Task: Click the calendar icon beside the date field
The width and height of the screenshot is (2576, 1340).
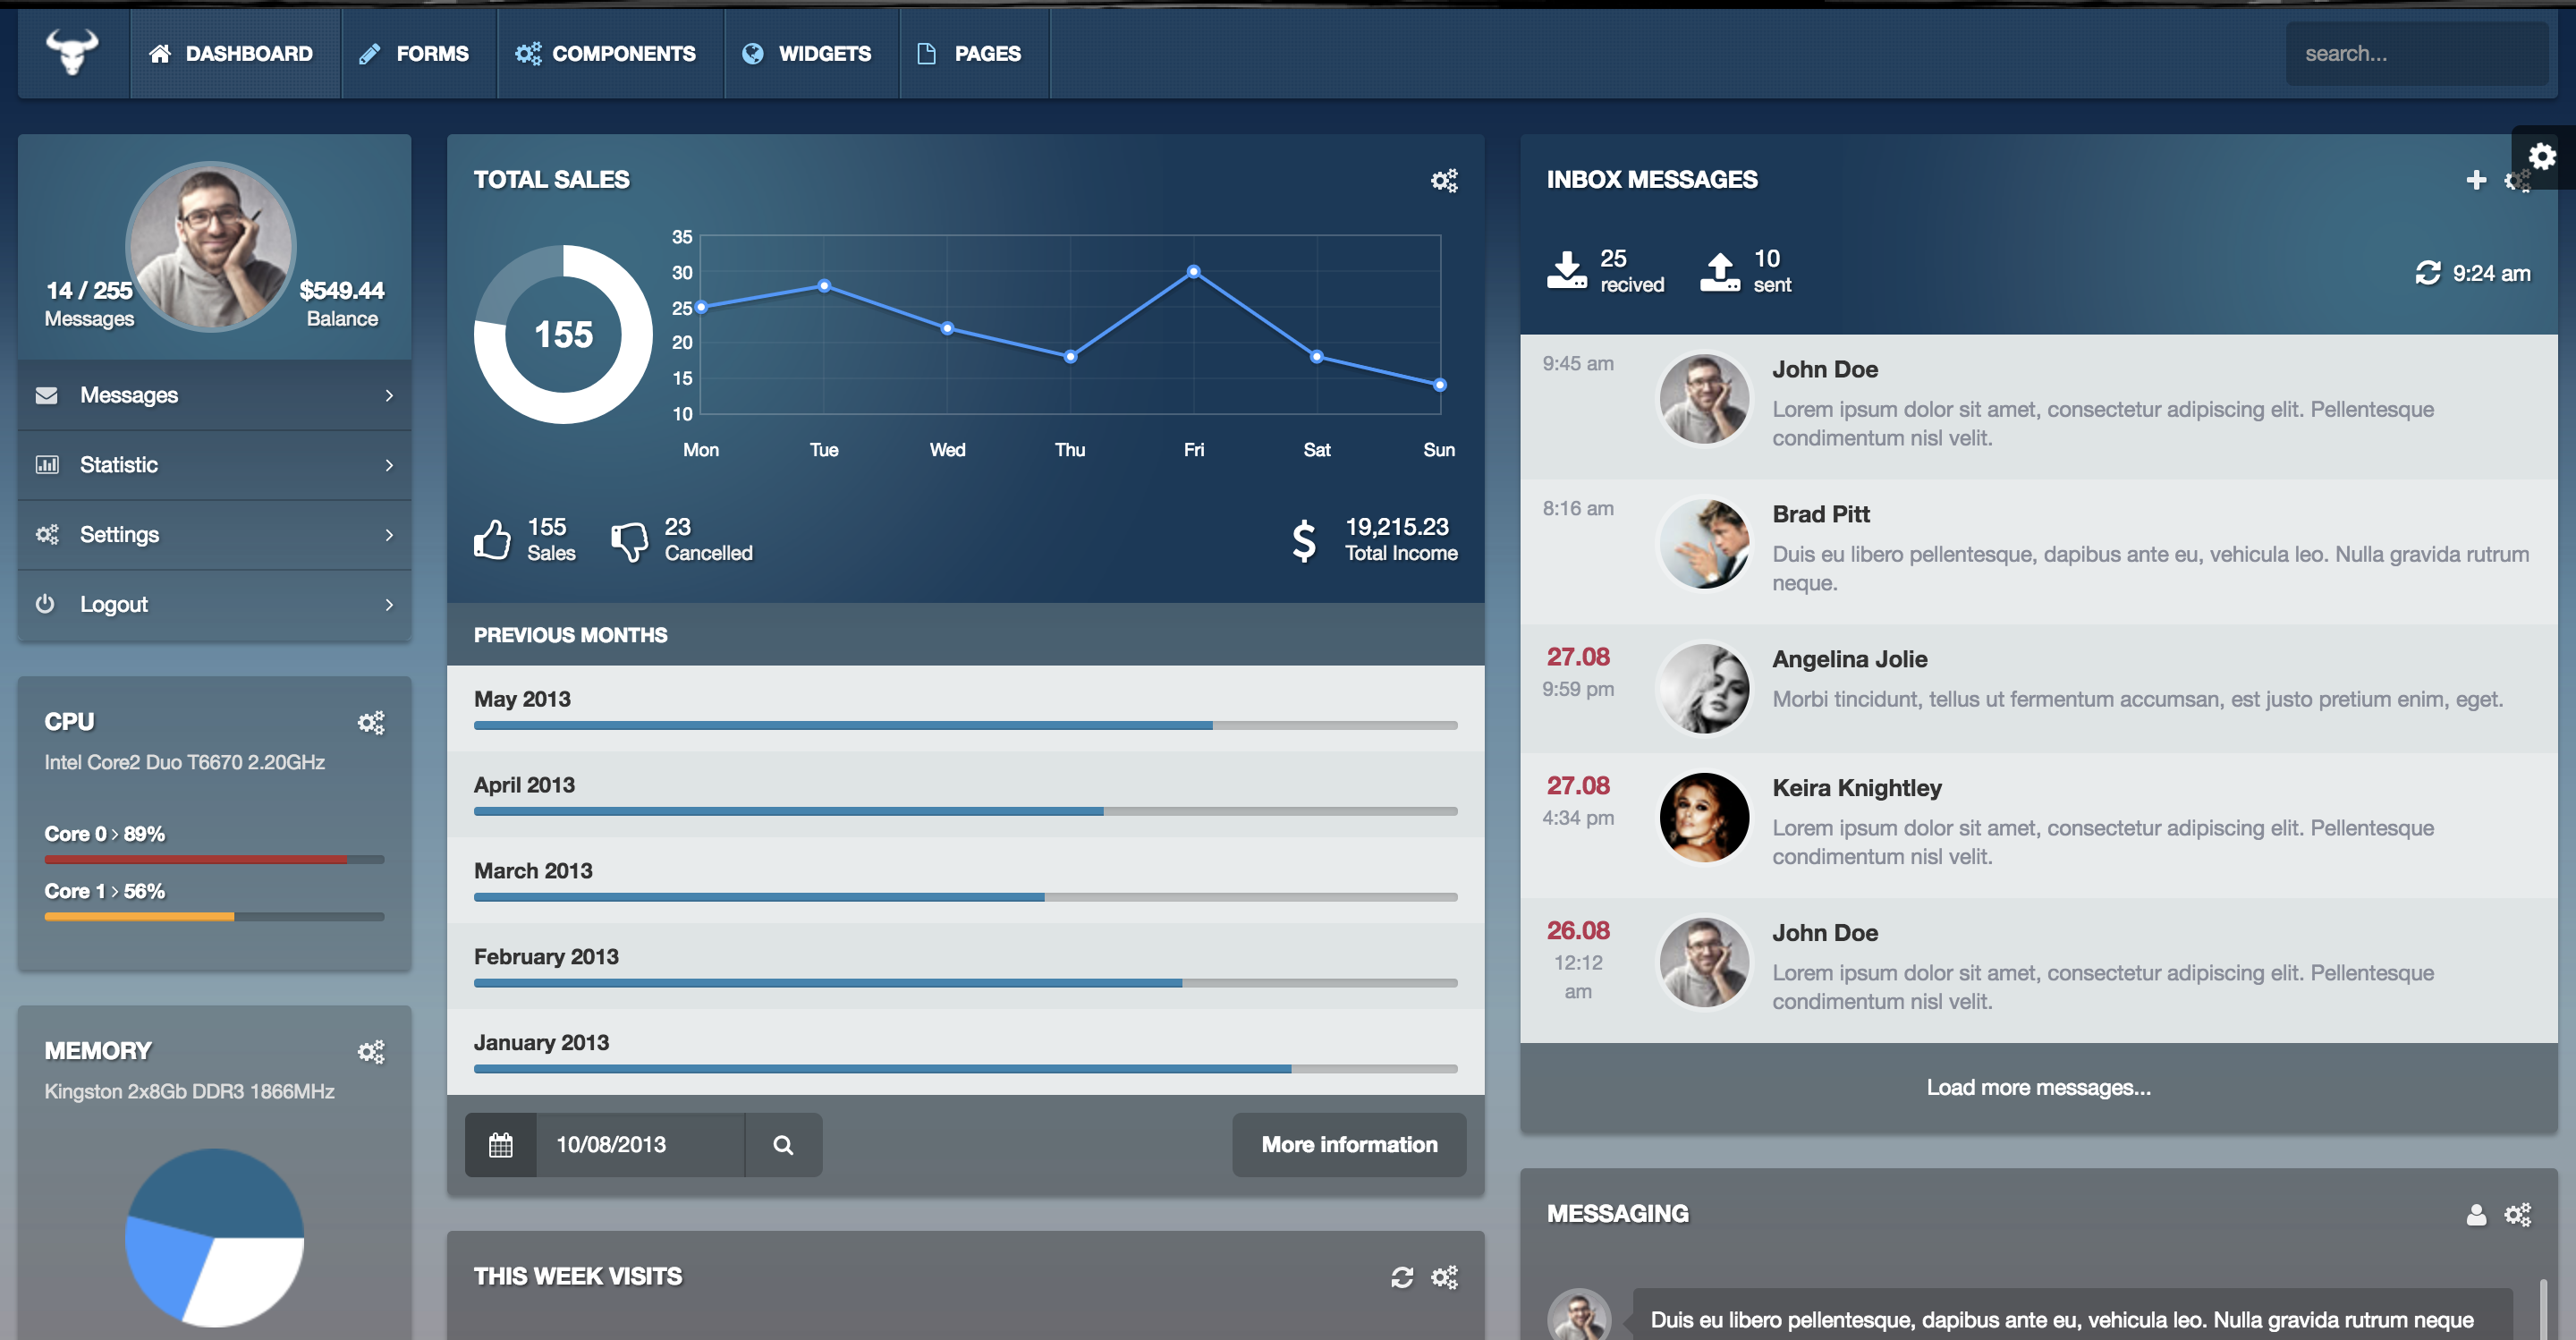Action: [x=501, y=1145]
